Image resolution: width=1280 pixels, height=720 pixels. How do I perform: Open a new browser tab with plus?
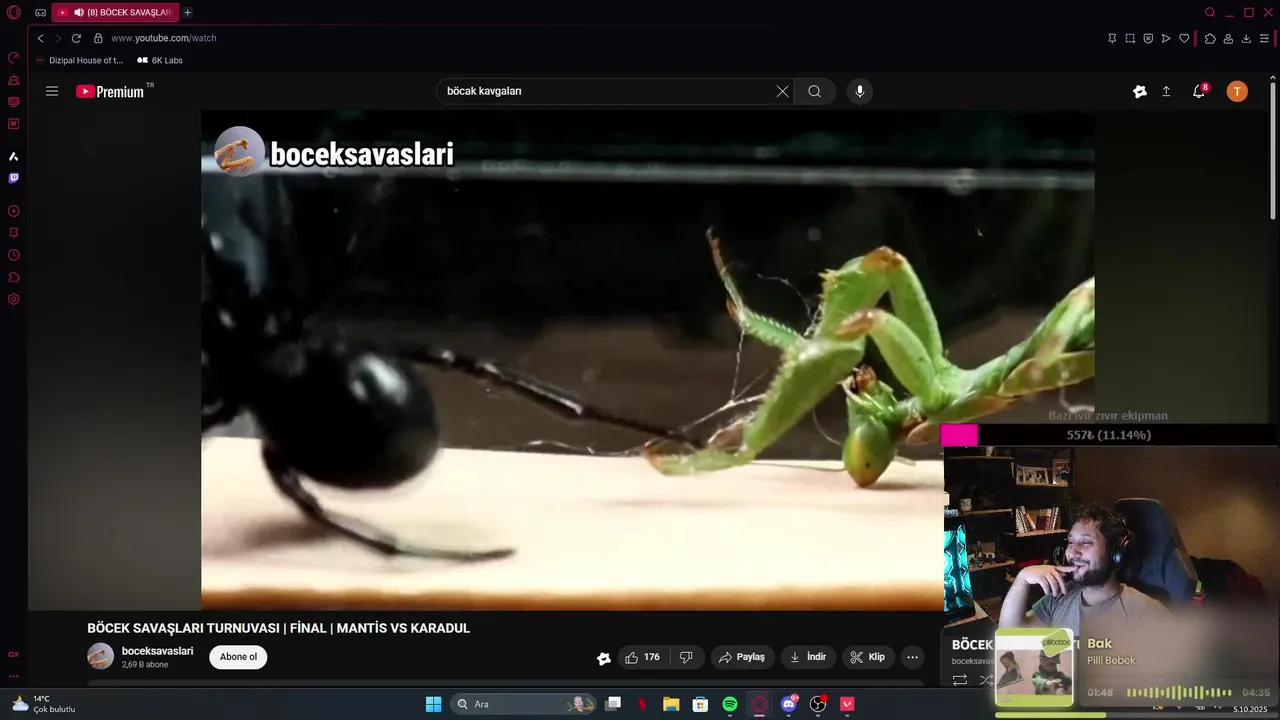pyautogui.click(x=187, y=12)
